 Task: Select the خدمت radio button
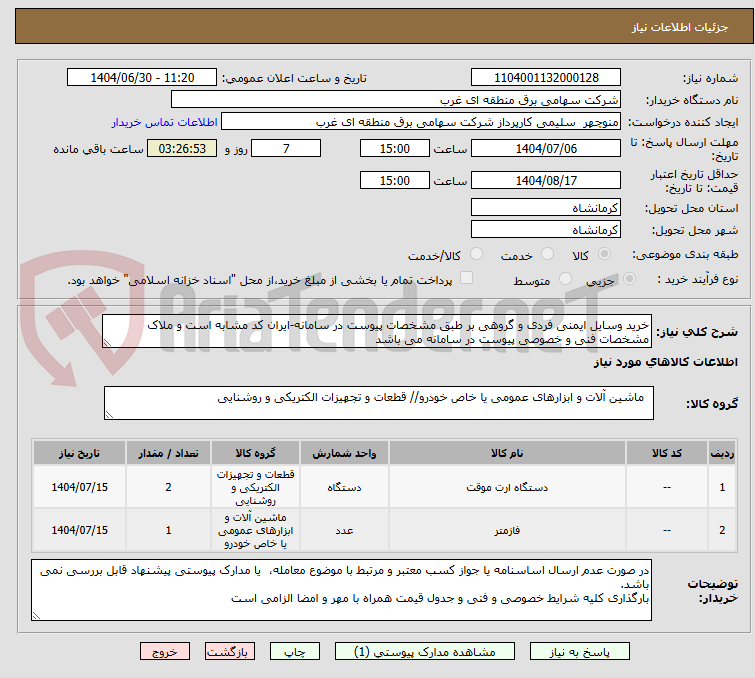tap(547, 254)
